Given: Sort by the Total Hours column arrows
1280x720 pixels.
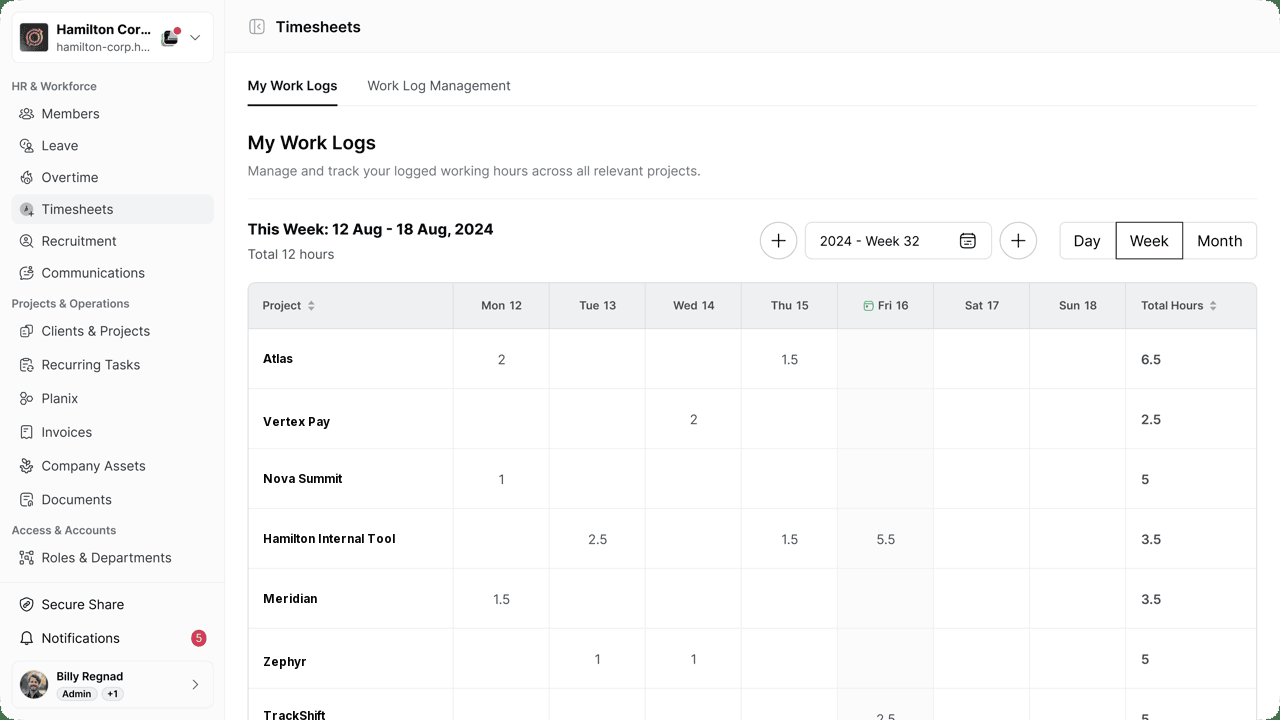Looking at the screenshot, I should pyautogui.click(x=1213, y=306).
